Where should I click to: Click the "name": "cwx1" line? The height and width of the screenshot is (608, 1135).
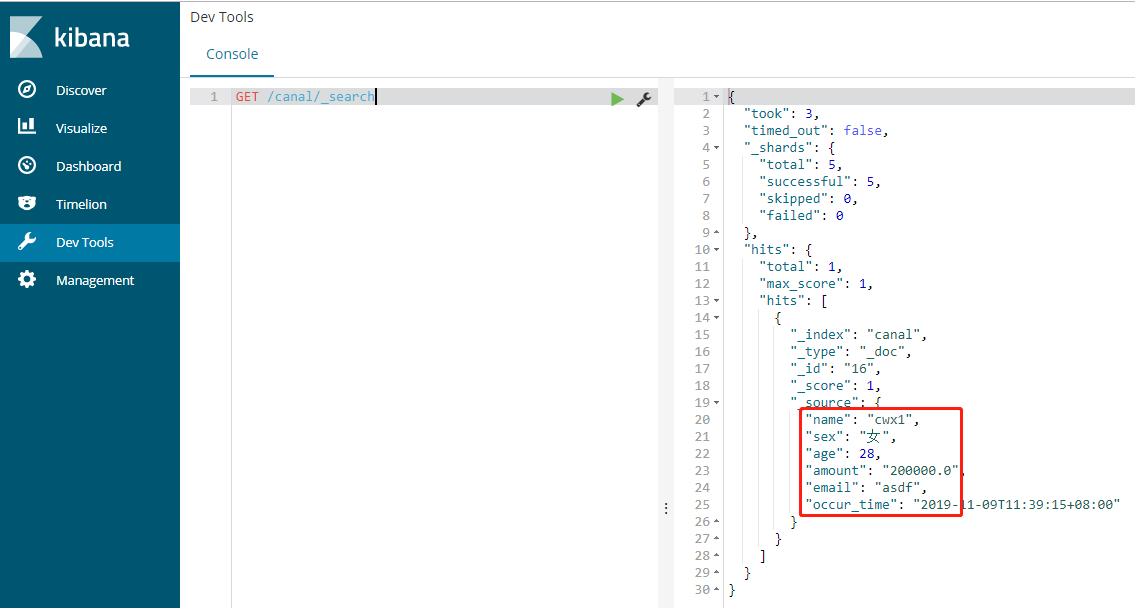862,420
